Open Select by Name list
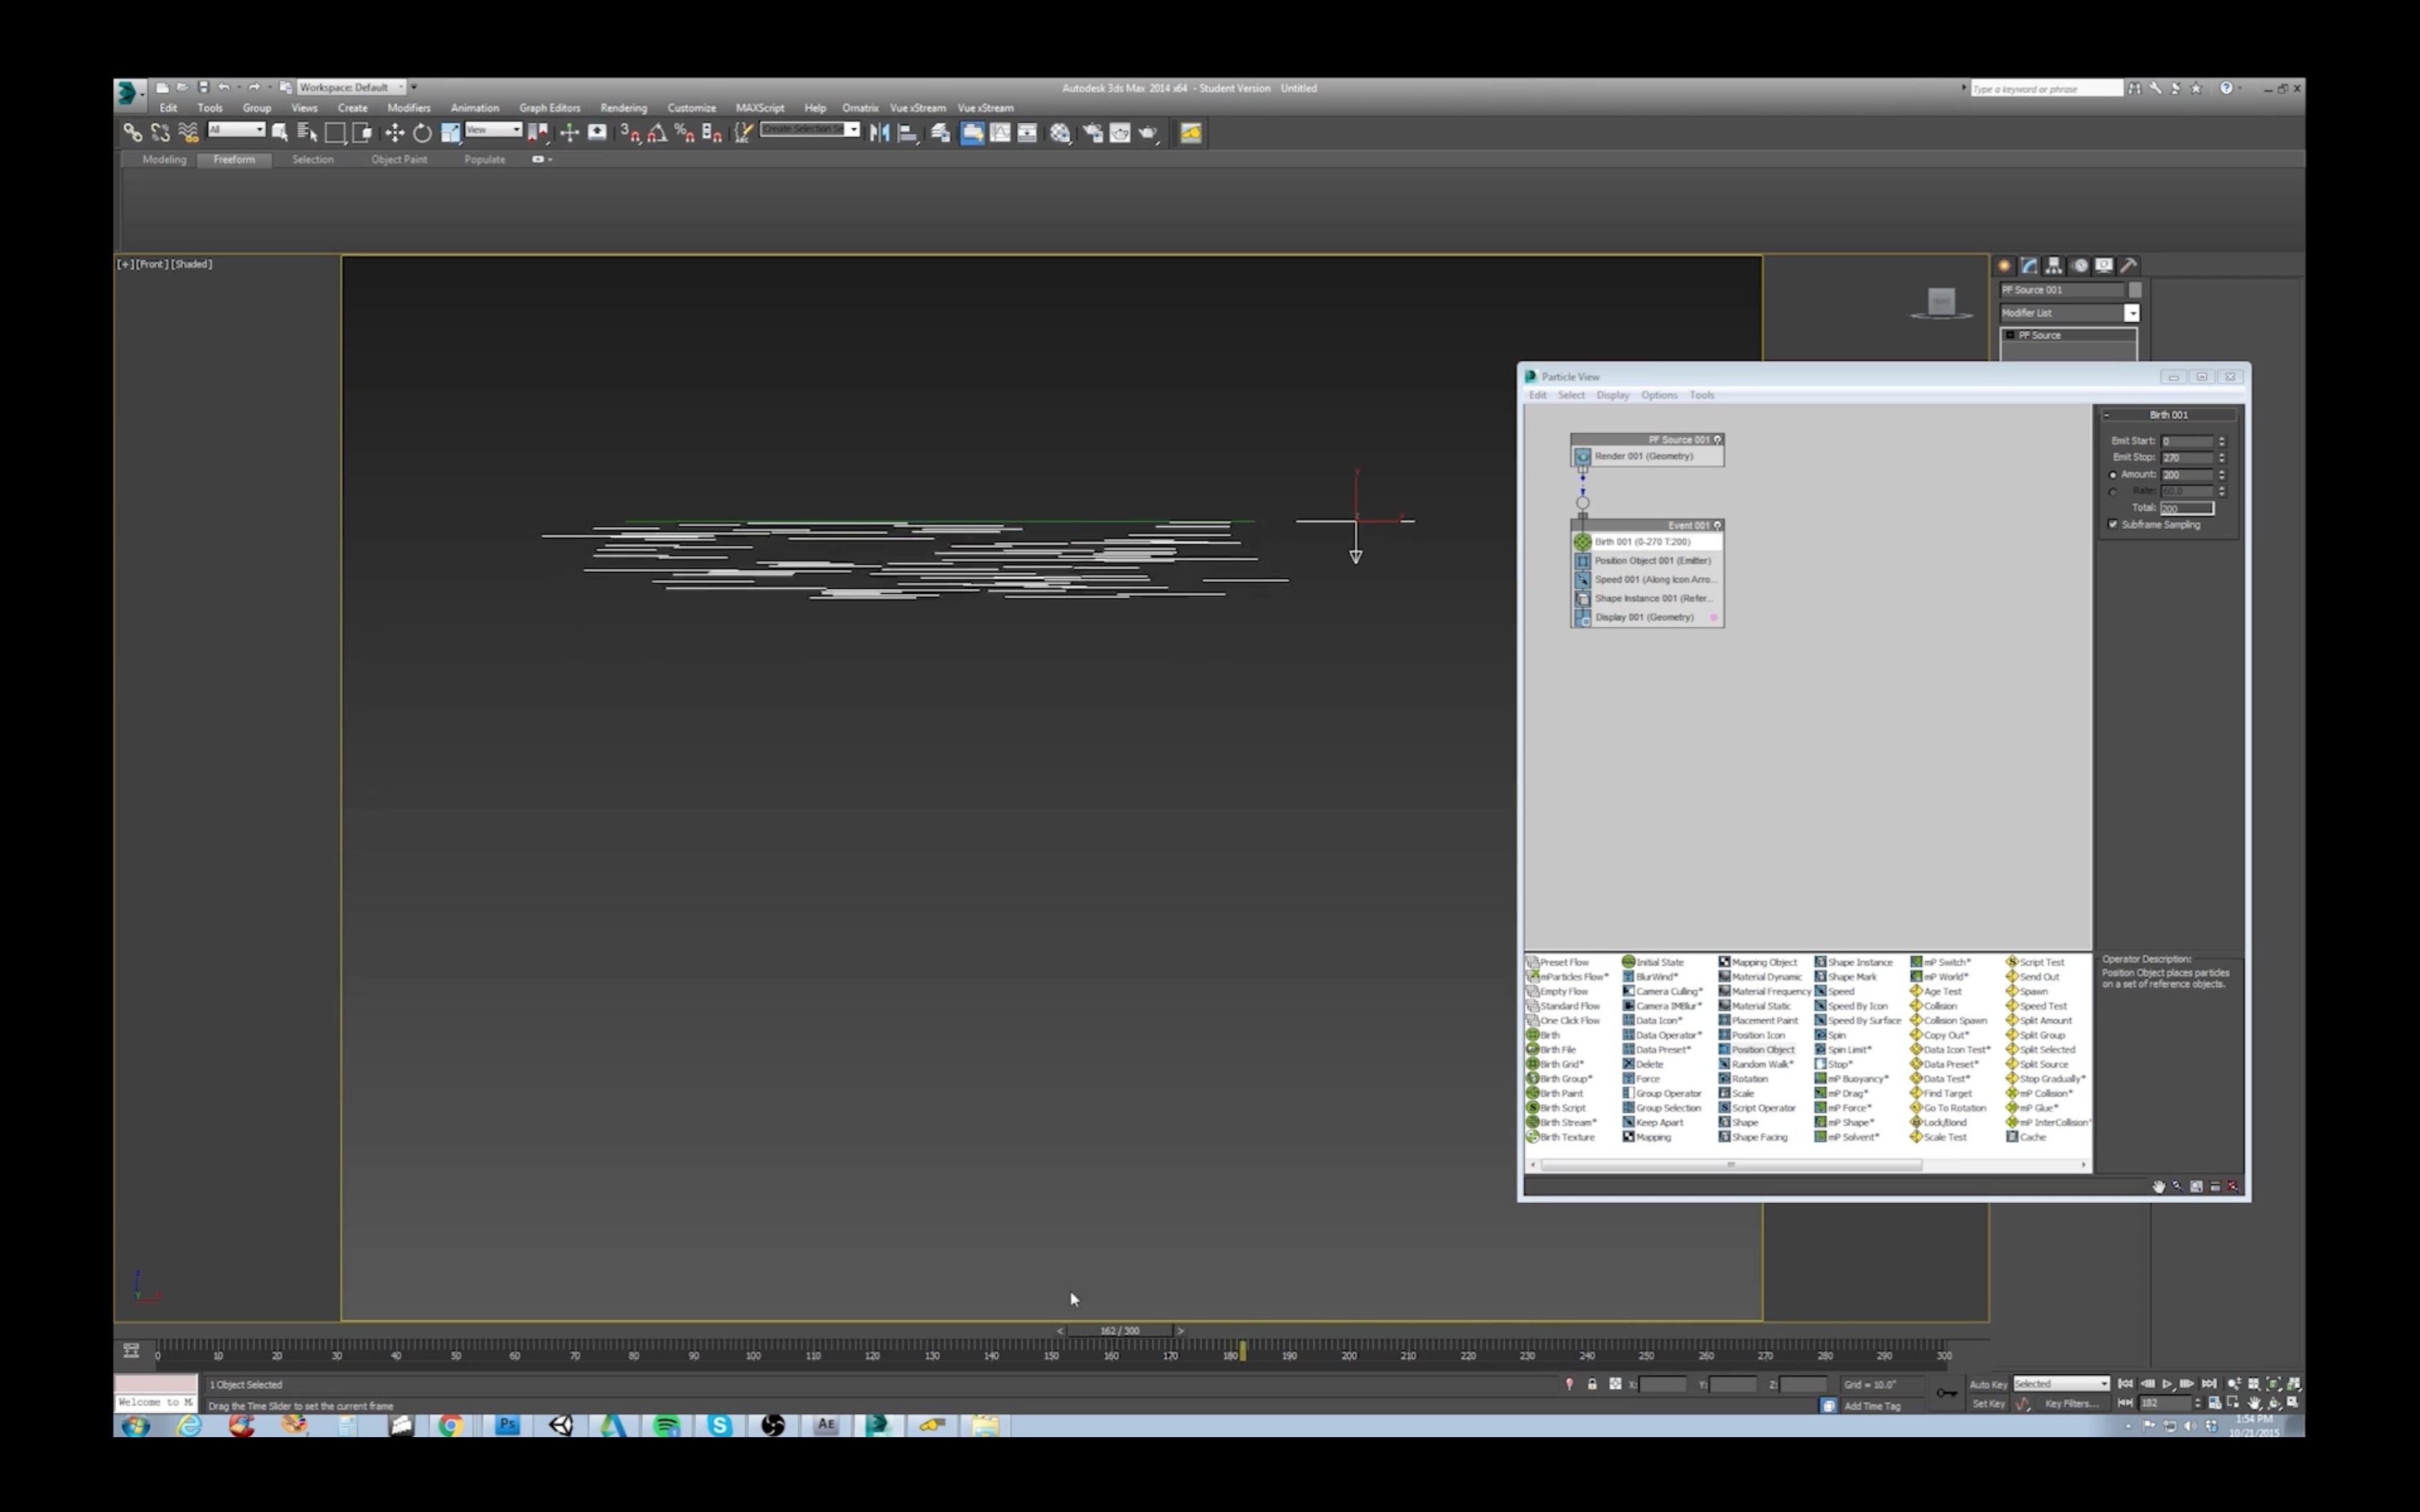Screen dimensions: 2420x1512 (x=307, y=132)
